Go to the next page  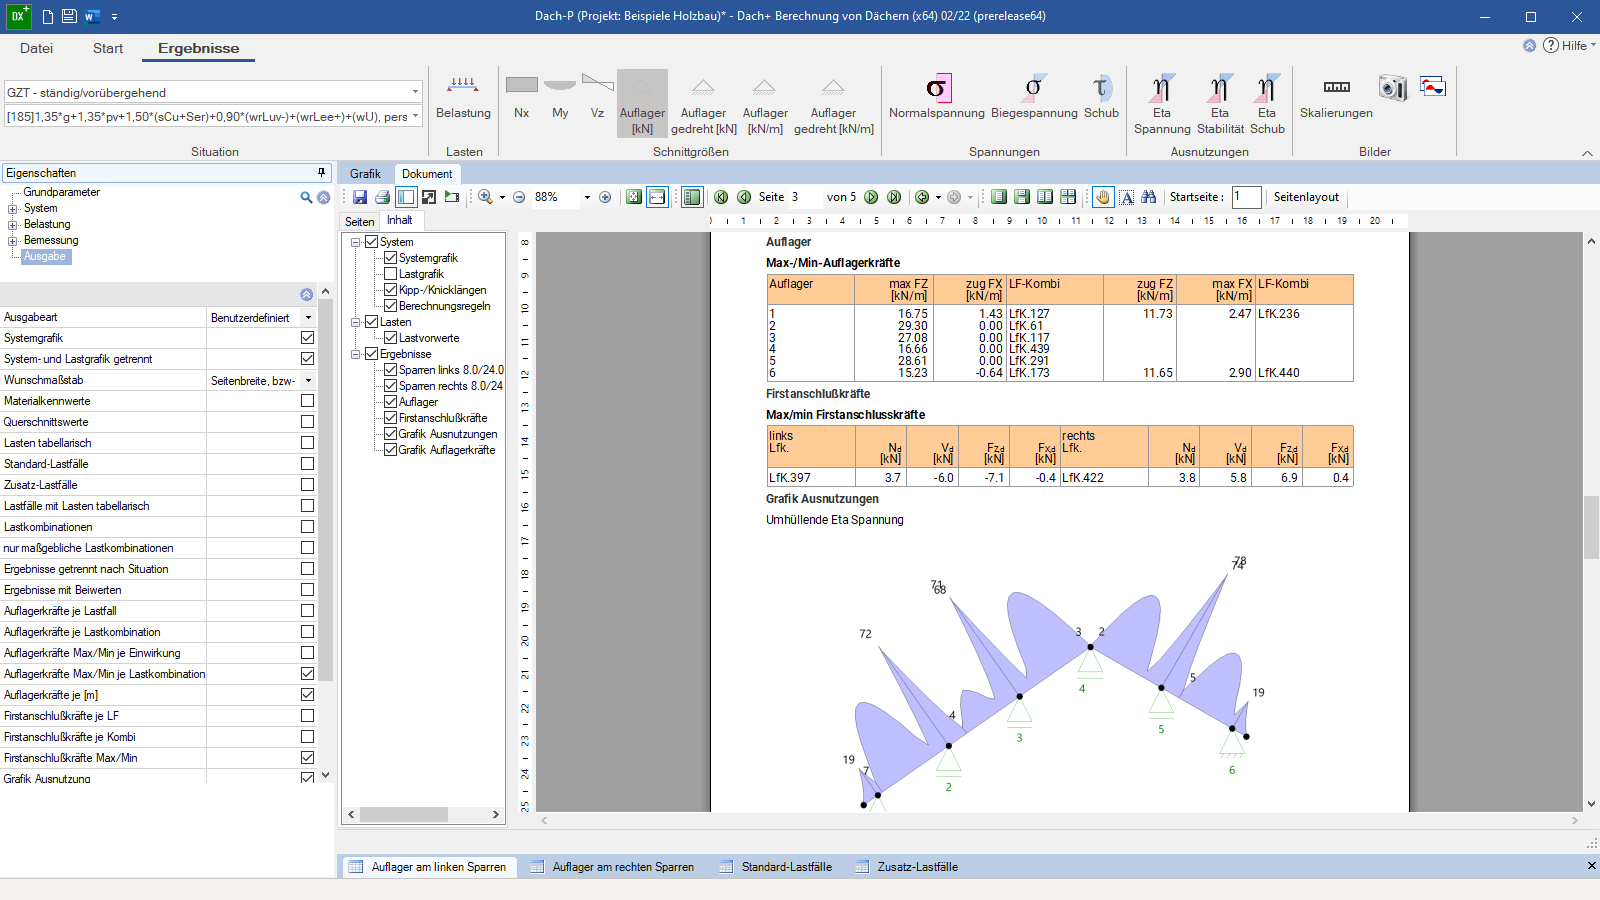coord(871,197)
